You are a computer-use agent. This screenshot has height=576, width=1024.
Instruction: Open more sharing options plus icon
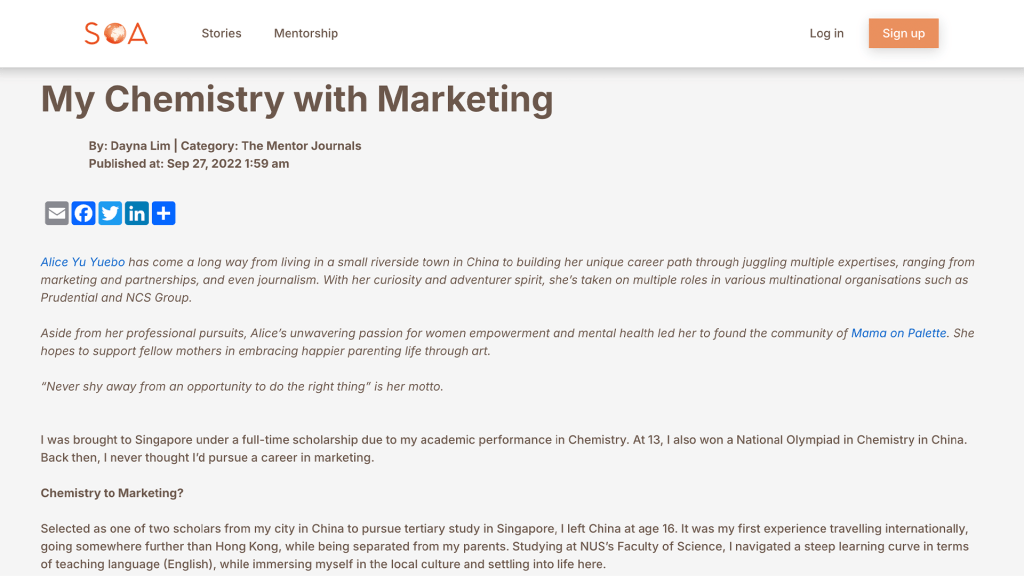pos(163,213)
